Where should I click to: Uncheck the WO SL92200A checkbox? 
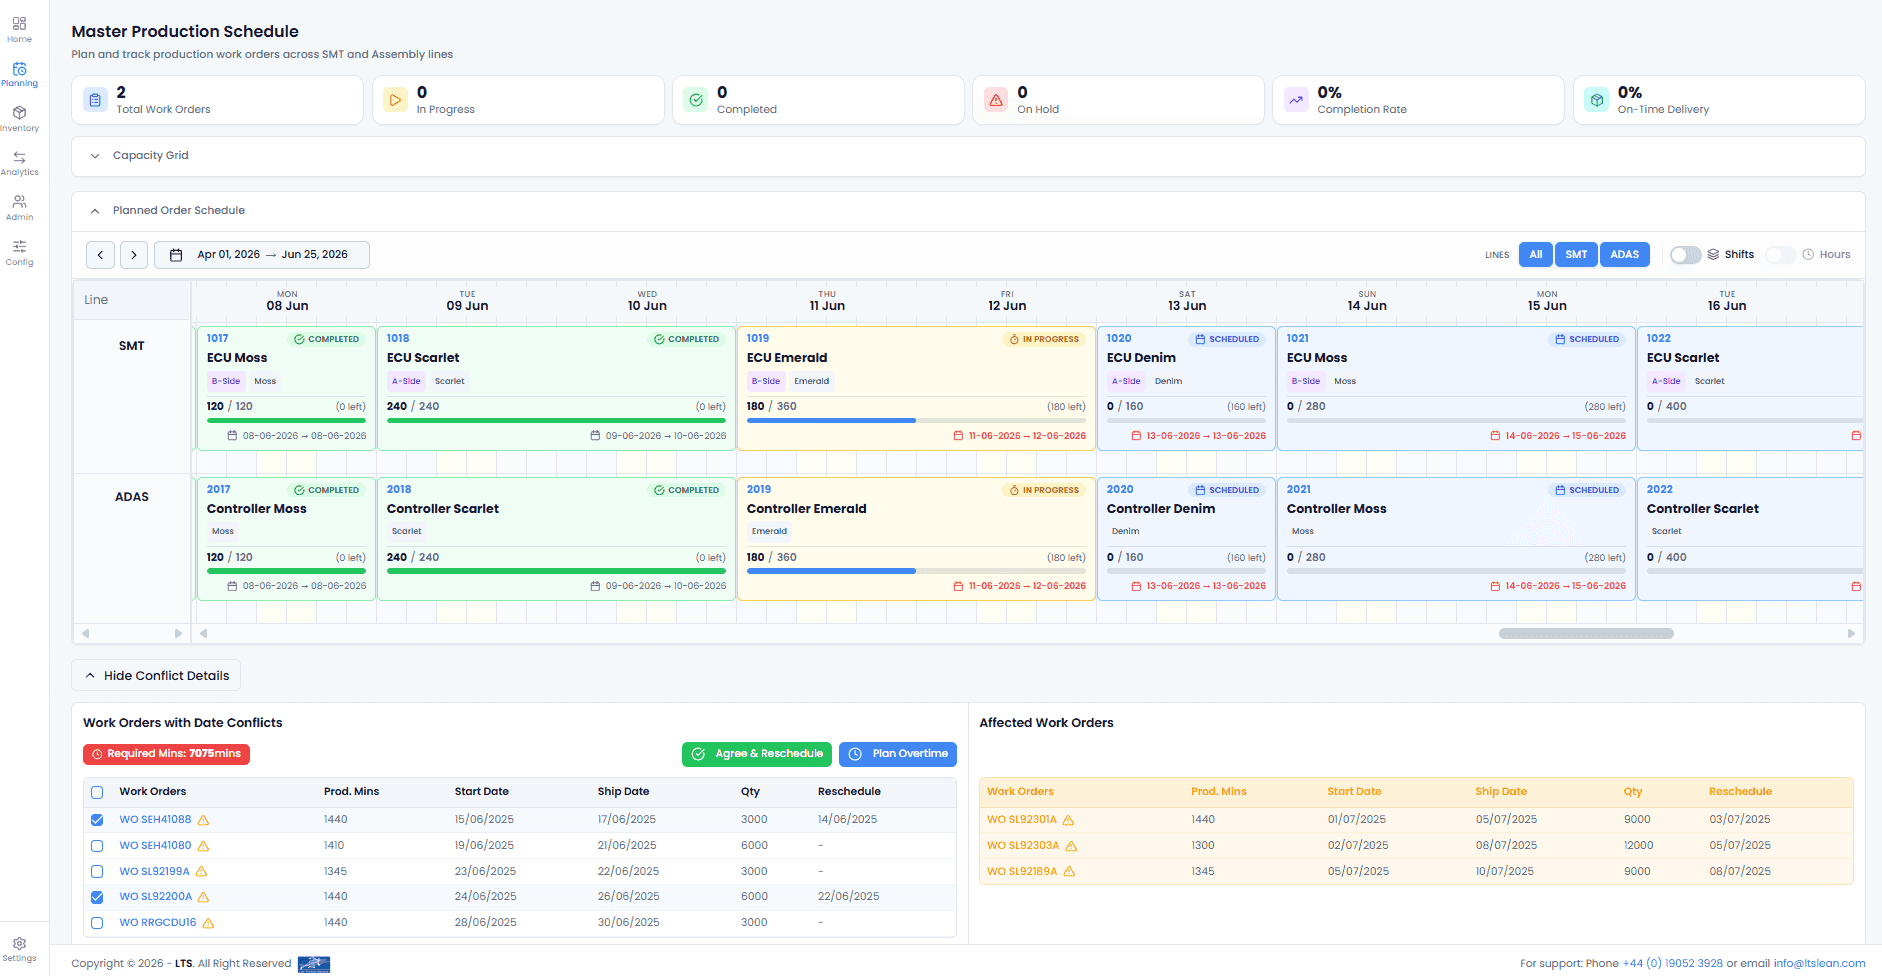point(97,897)
